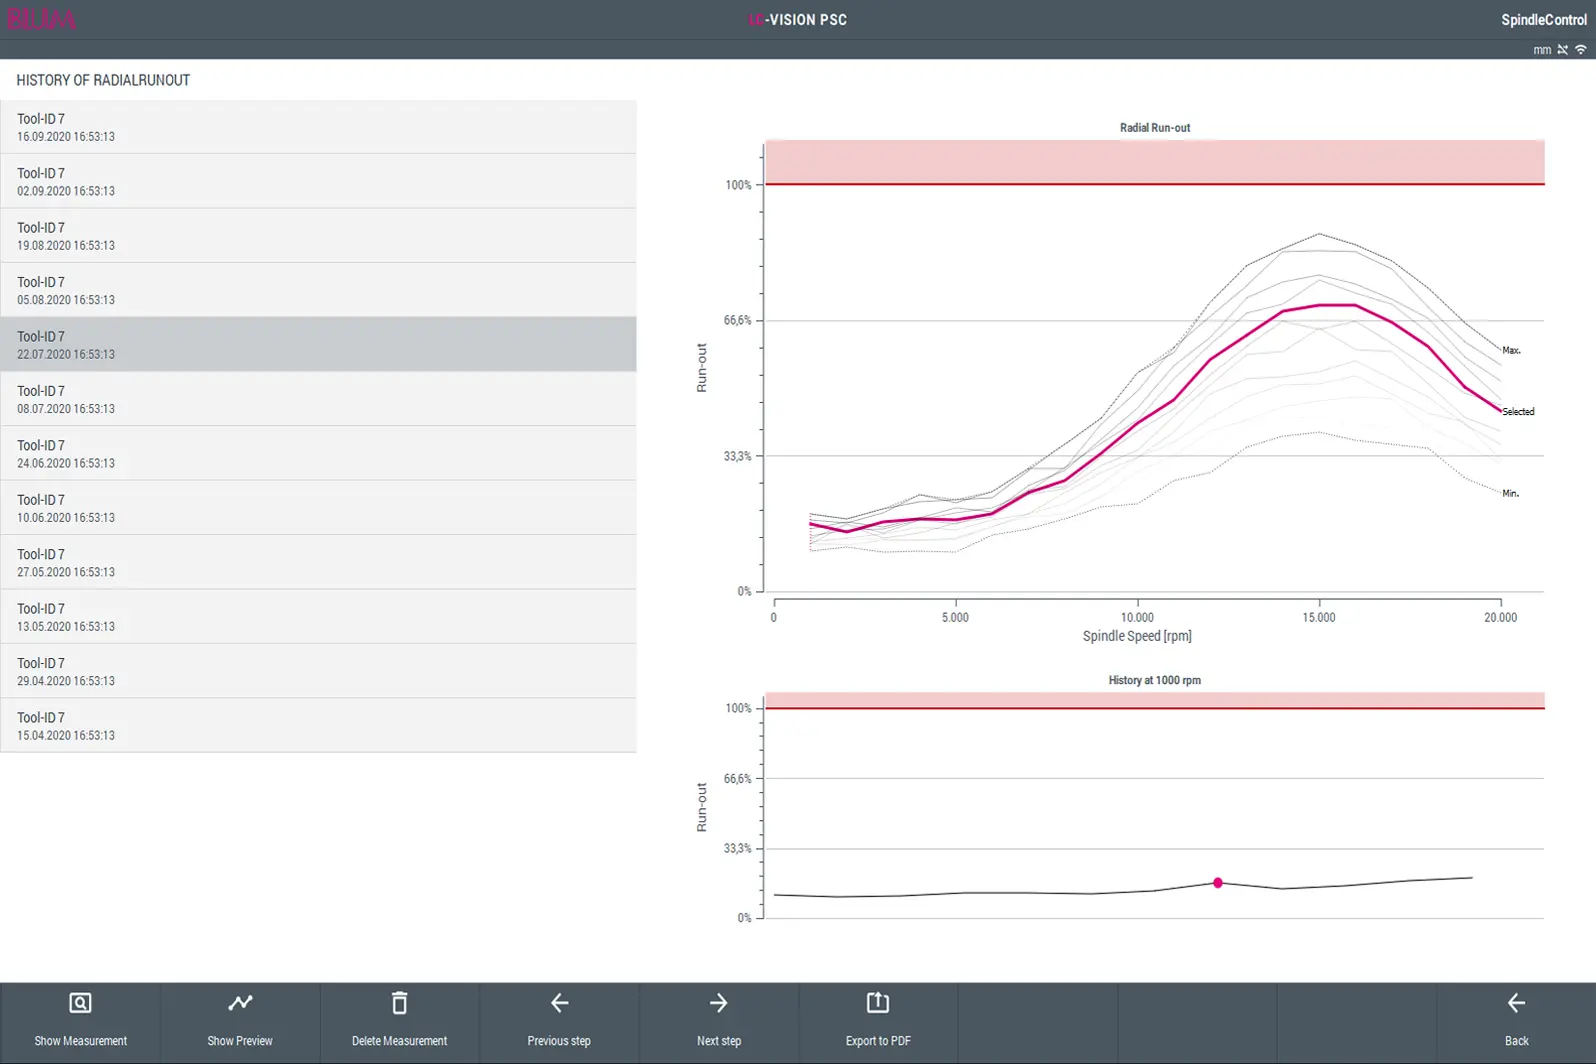Click the pink marker on history chart
Screen dimensions: 1596x1064
click(x=1217, y=883)
